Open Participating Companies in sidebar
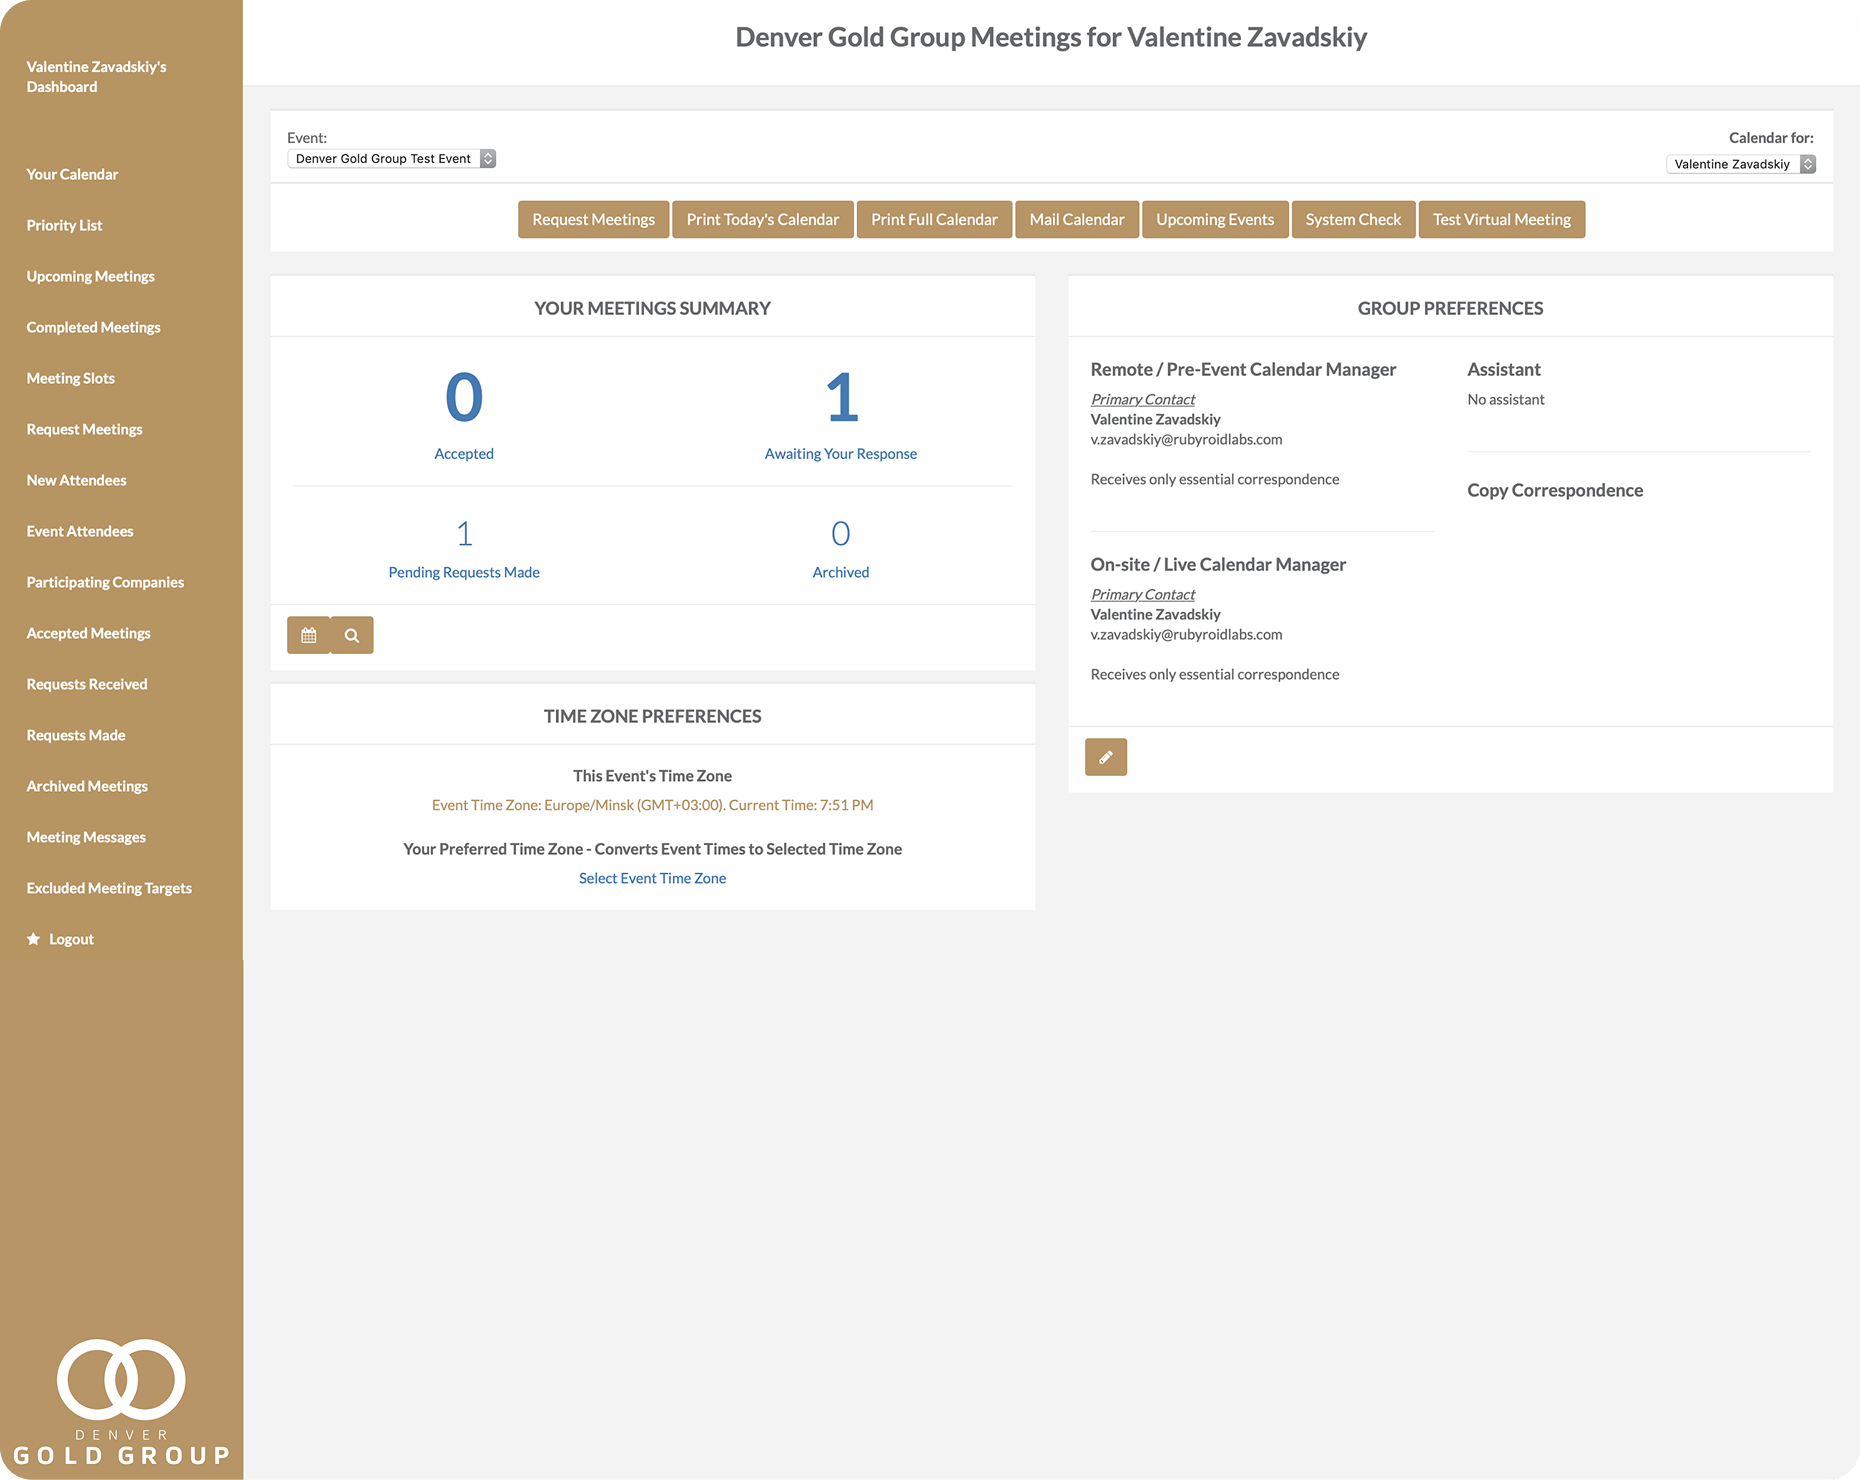This screenshot has width=1860, height=1480. [105, 582]
